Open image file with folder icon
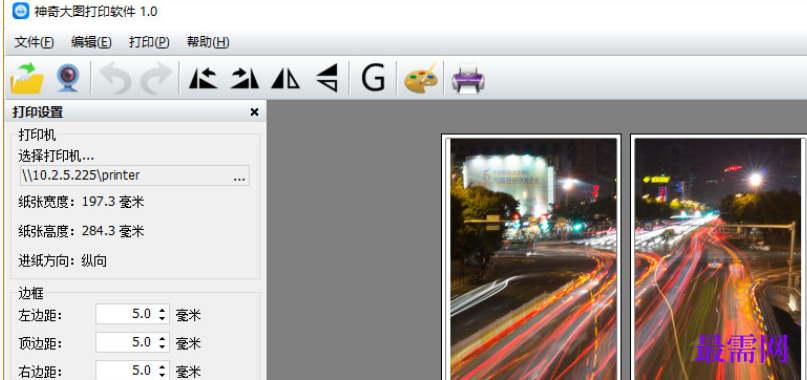Image resolution: width=807 pixels, height=380 pixels. tap(27, 78)
